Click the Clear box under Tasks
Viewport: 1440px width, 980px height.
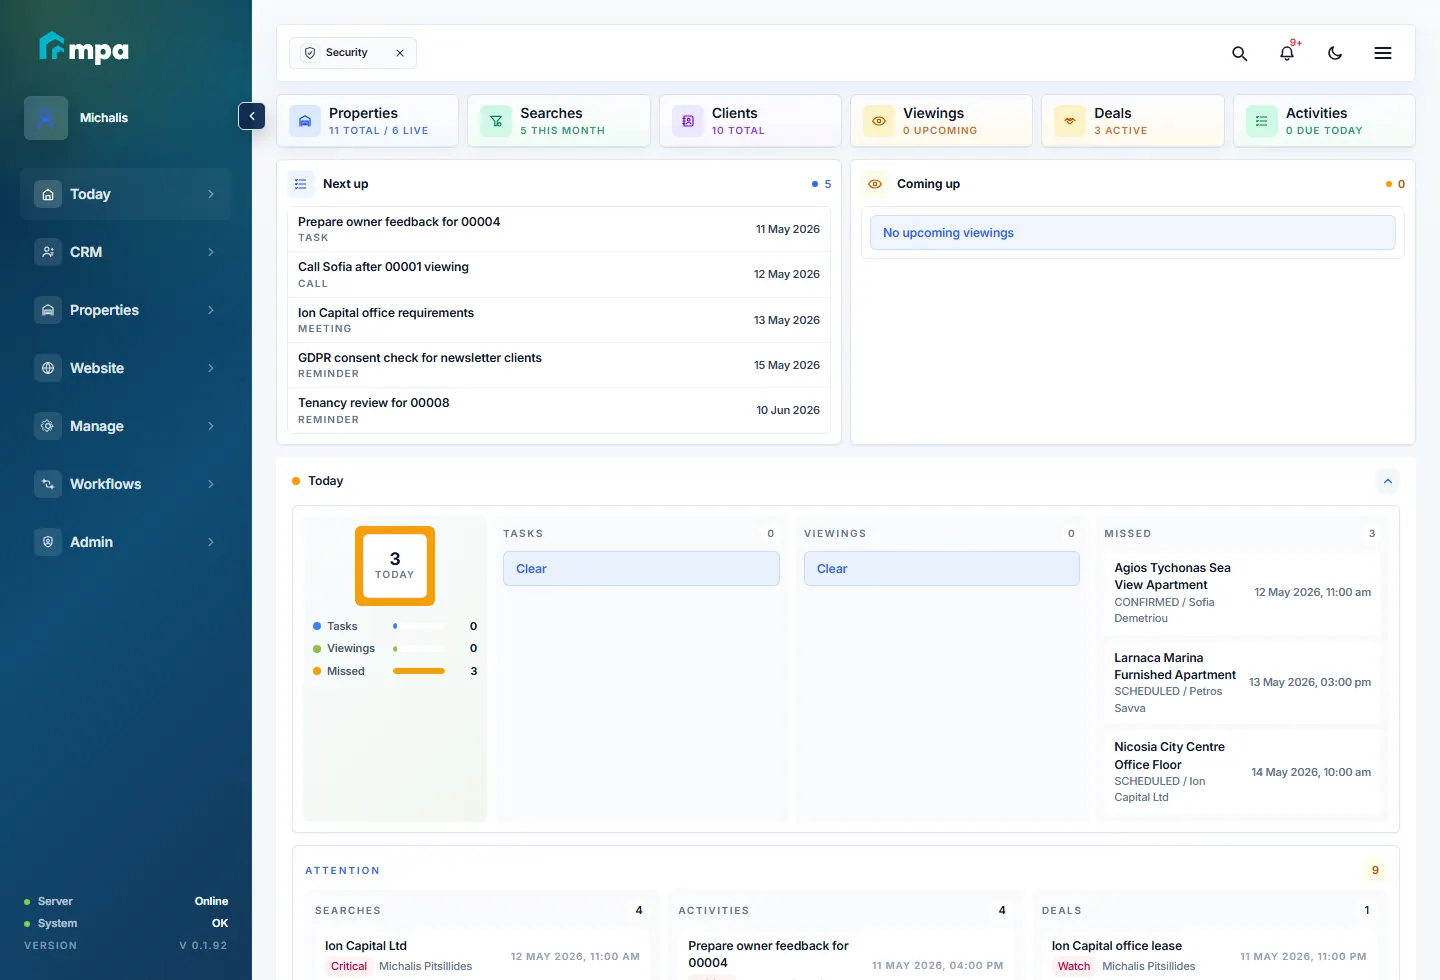pos(641,569)
